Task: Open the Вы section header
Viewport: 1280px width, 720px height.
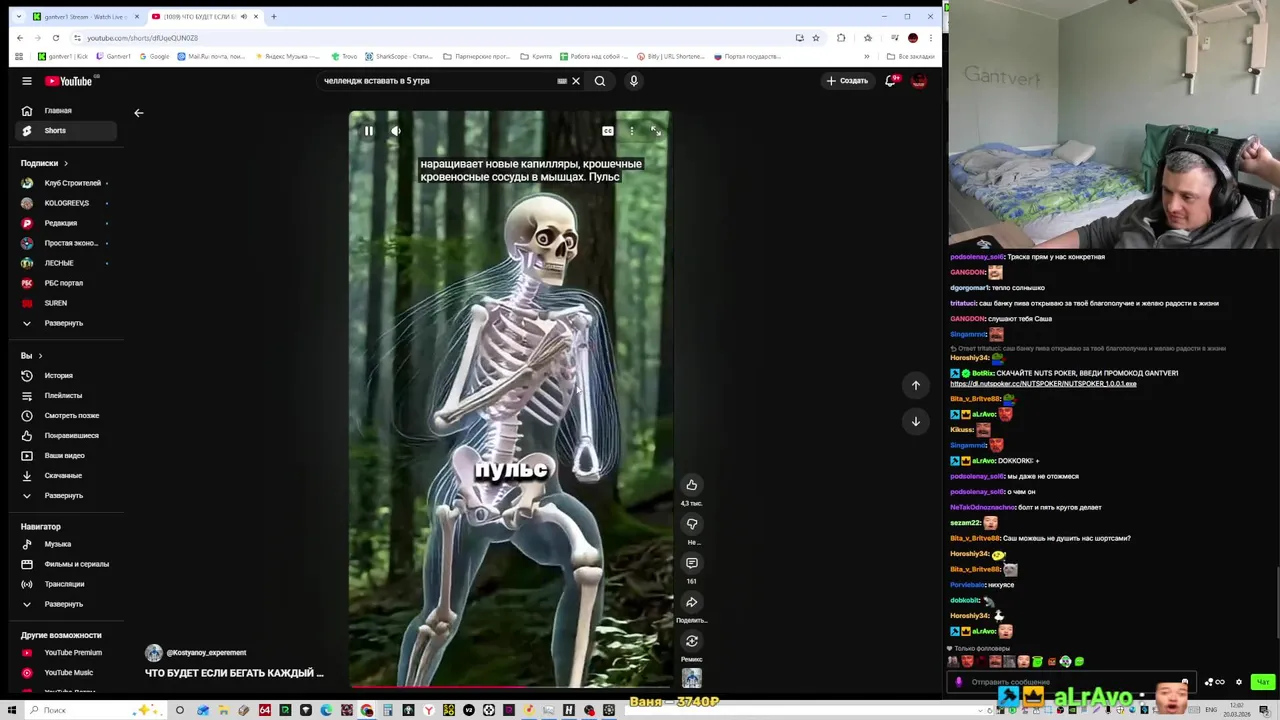Action: point(32,356)
